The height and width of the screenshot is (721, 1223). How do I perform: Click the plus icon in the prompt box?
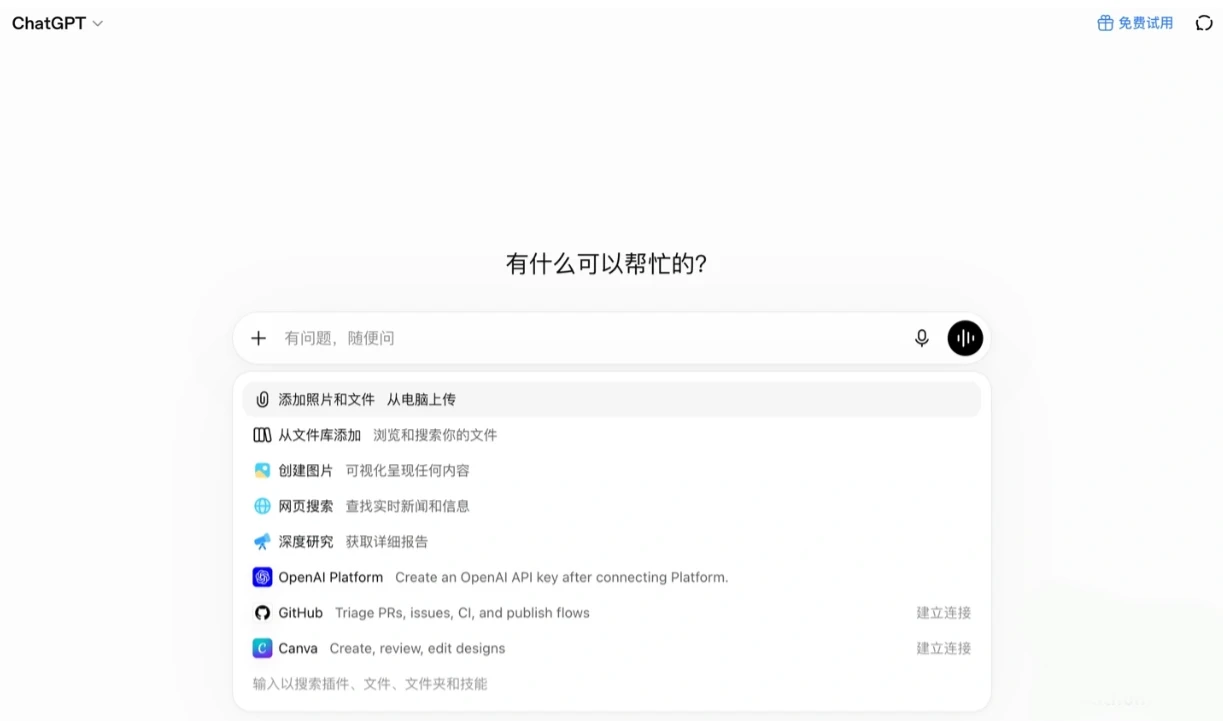pos(258,338)
